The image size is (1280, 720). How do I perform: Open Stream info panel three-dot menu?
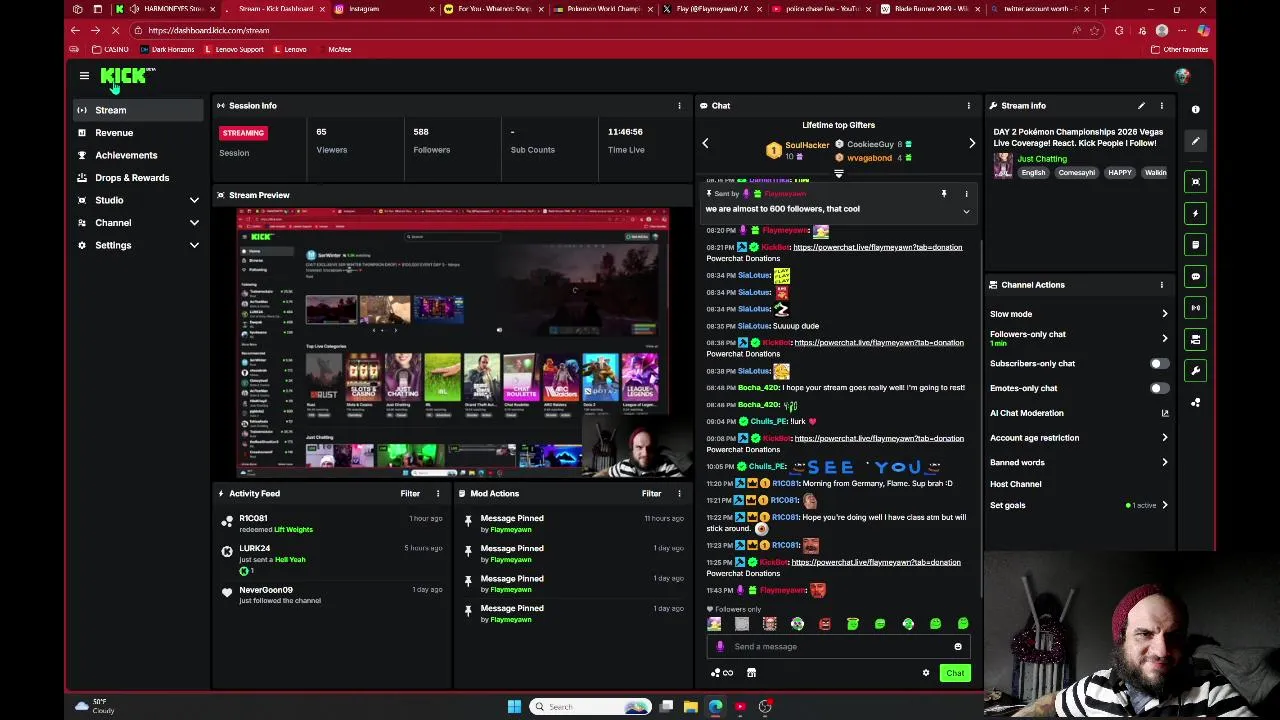(1162, 105)
